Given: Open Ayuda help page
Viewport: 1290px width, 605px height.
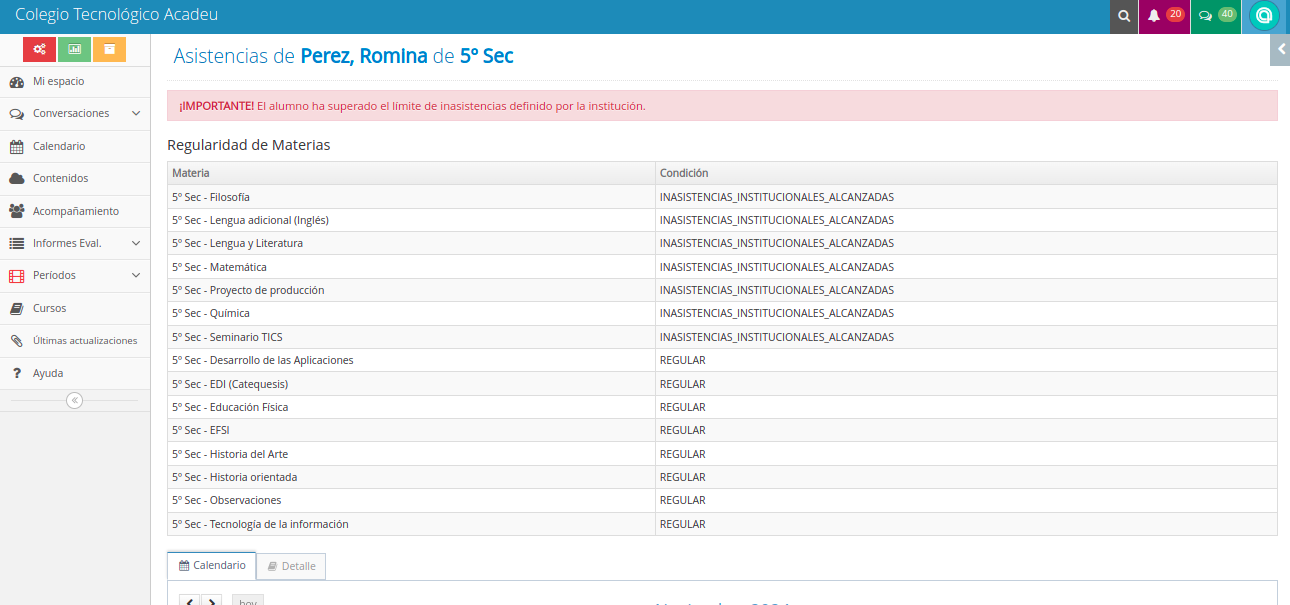Looking at the screenshot, I should (47, 373).
